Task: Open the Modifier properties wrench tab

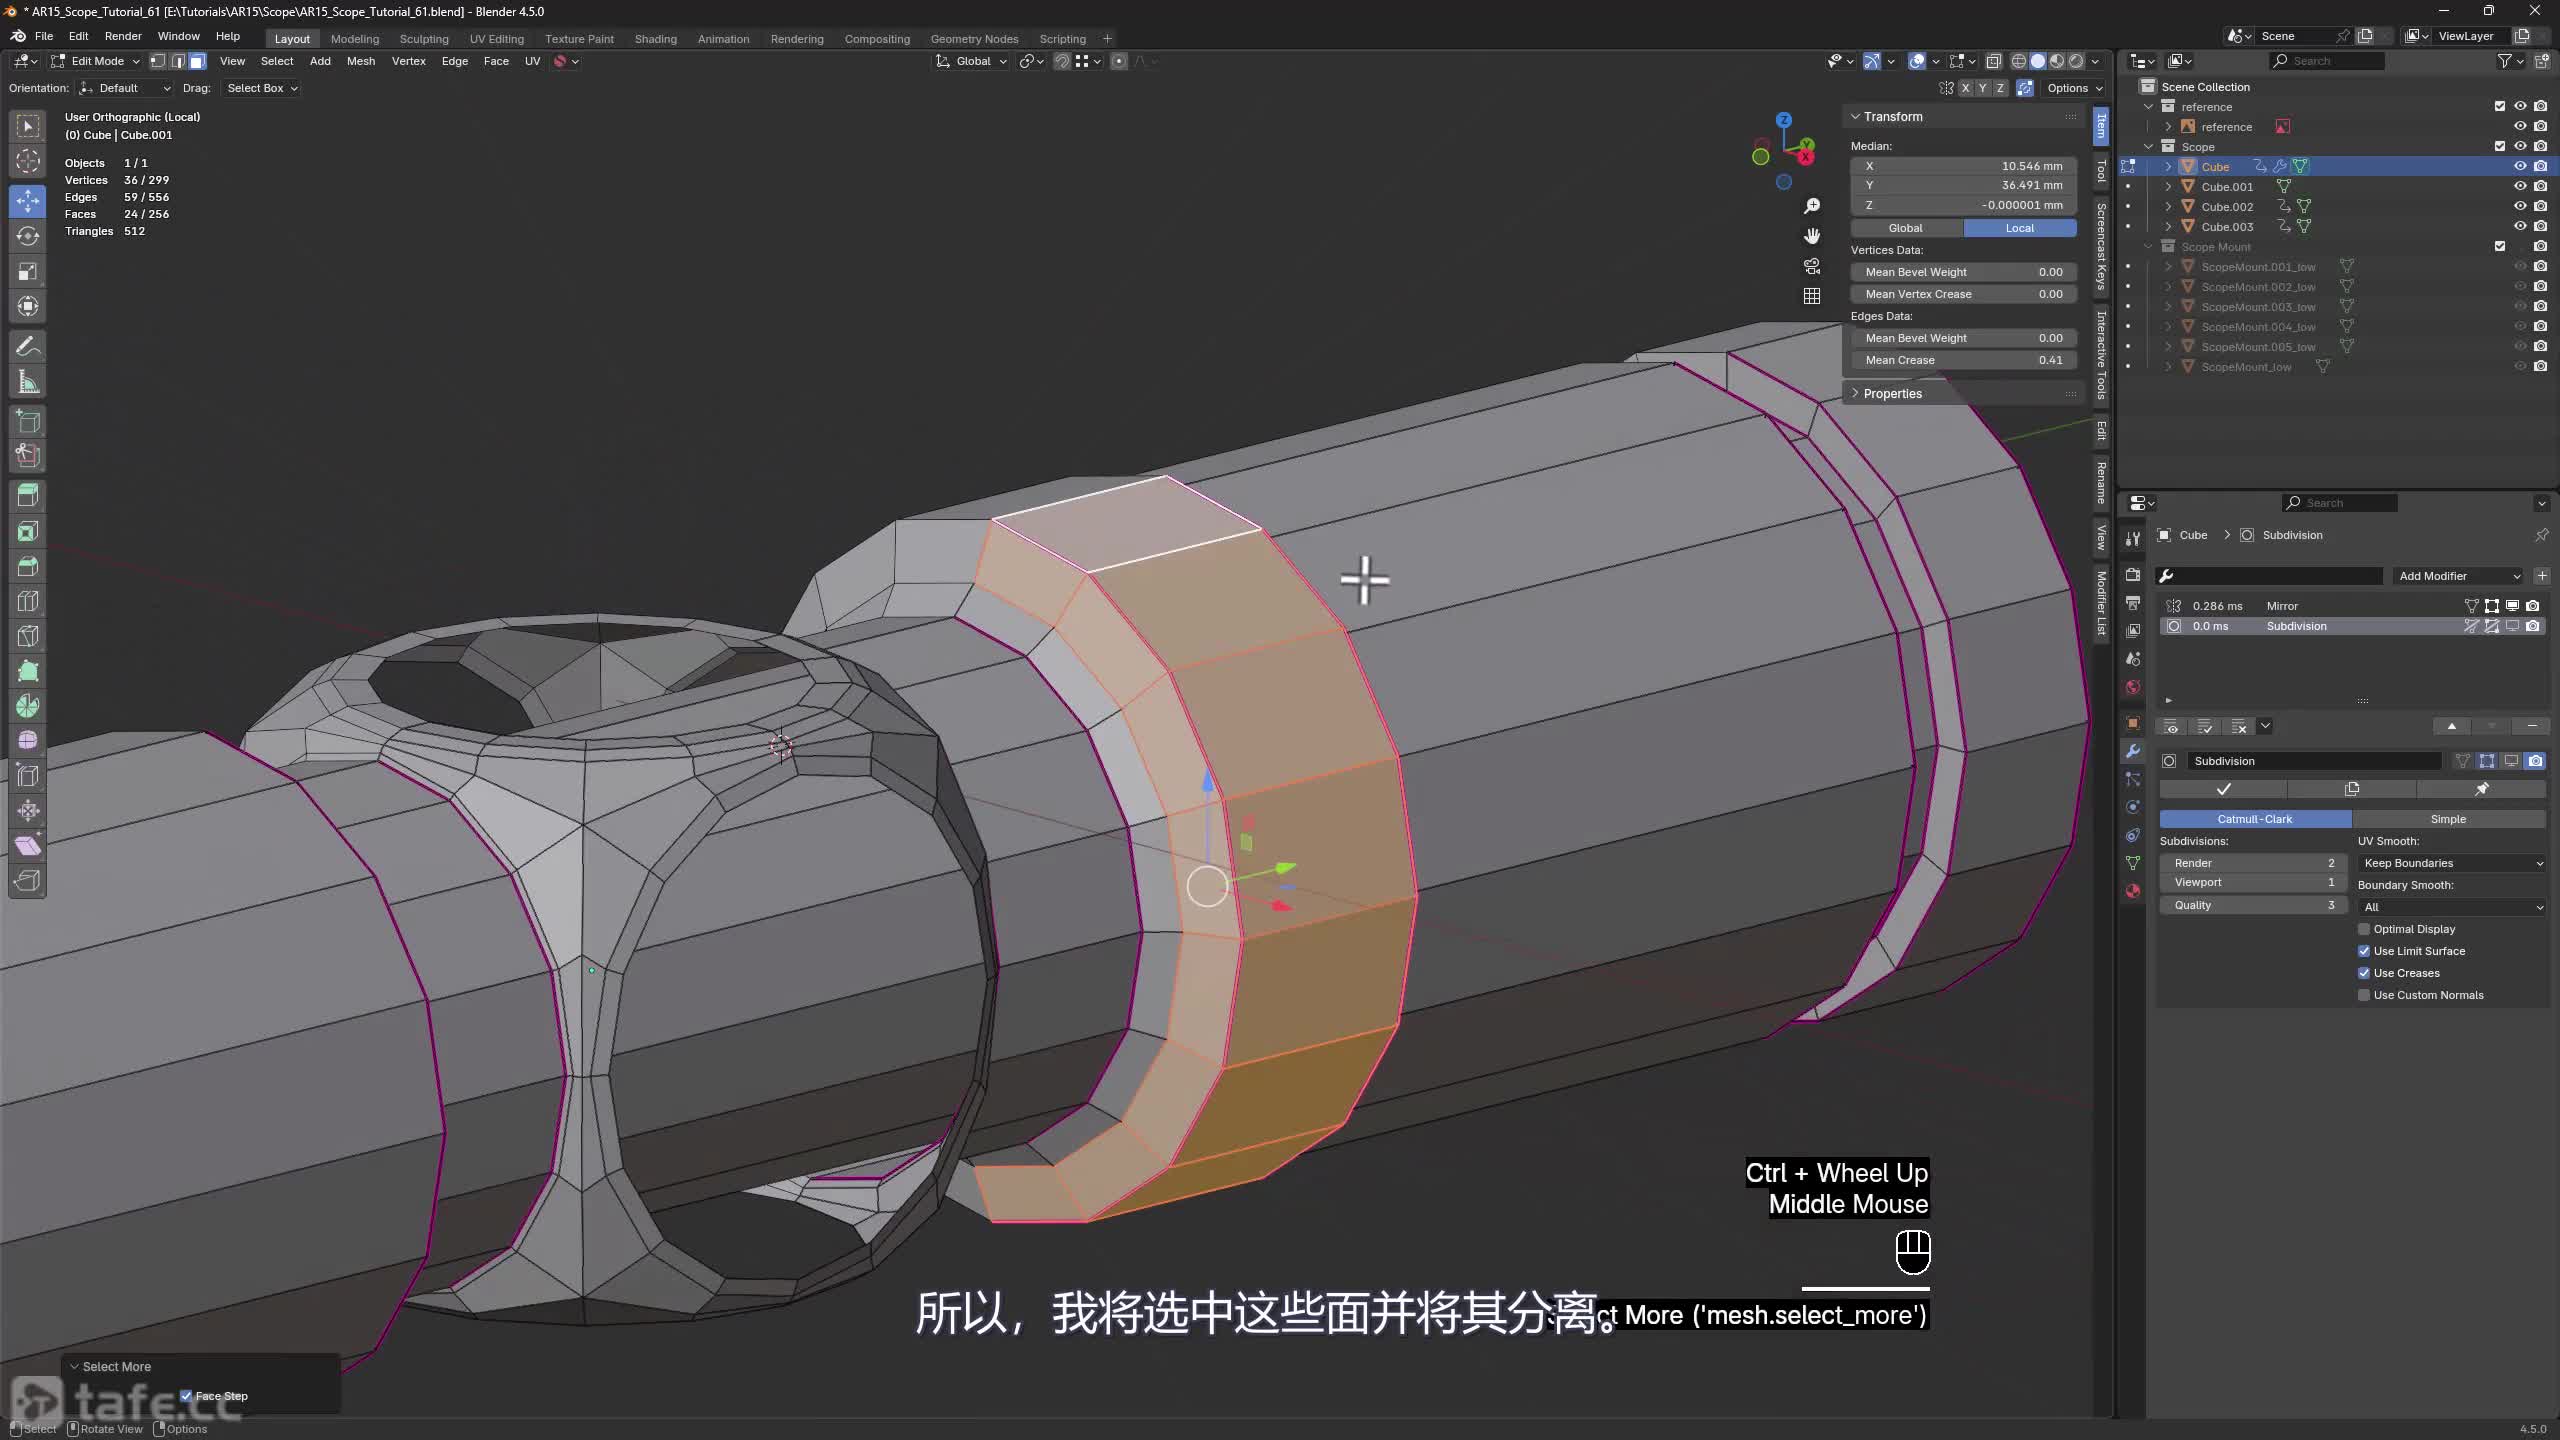Action: click(2133, 751)
